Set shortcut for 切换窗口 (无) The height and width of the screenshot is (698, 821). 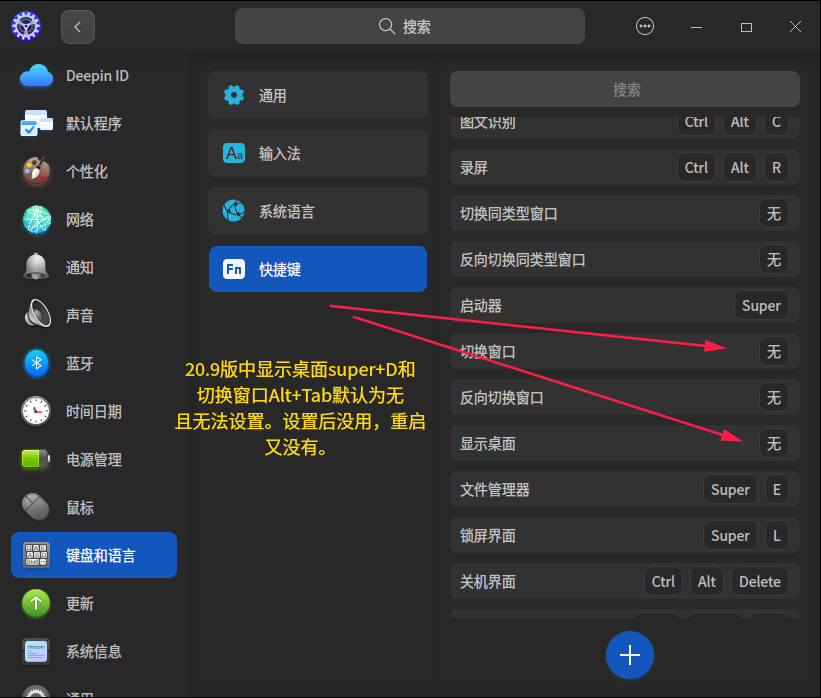[x=773, y=351]
